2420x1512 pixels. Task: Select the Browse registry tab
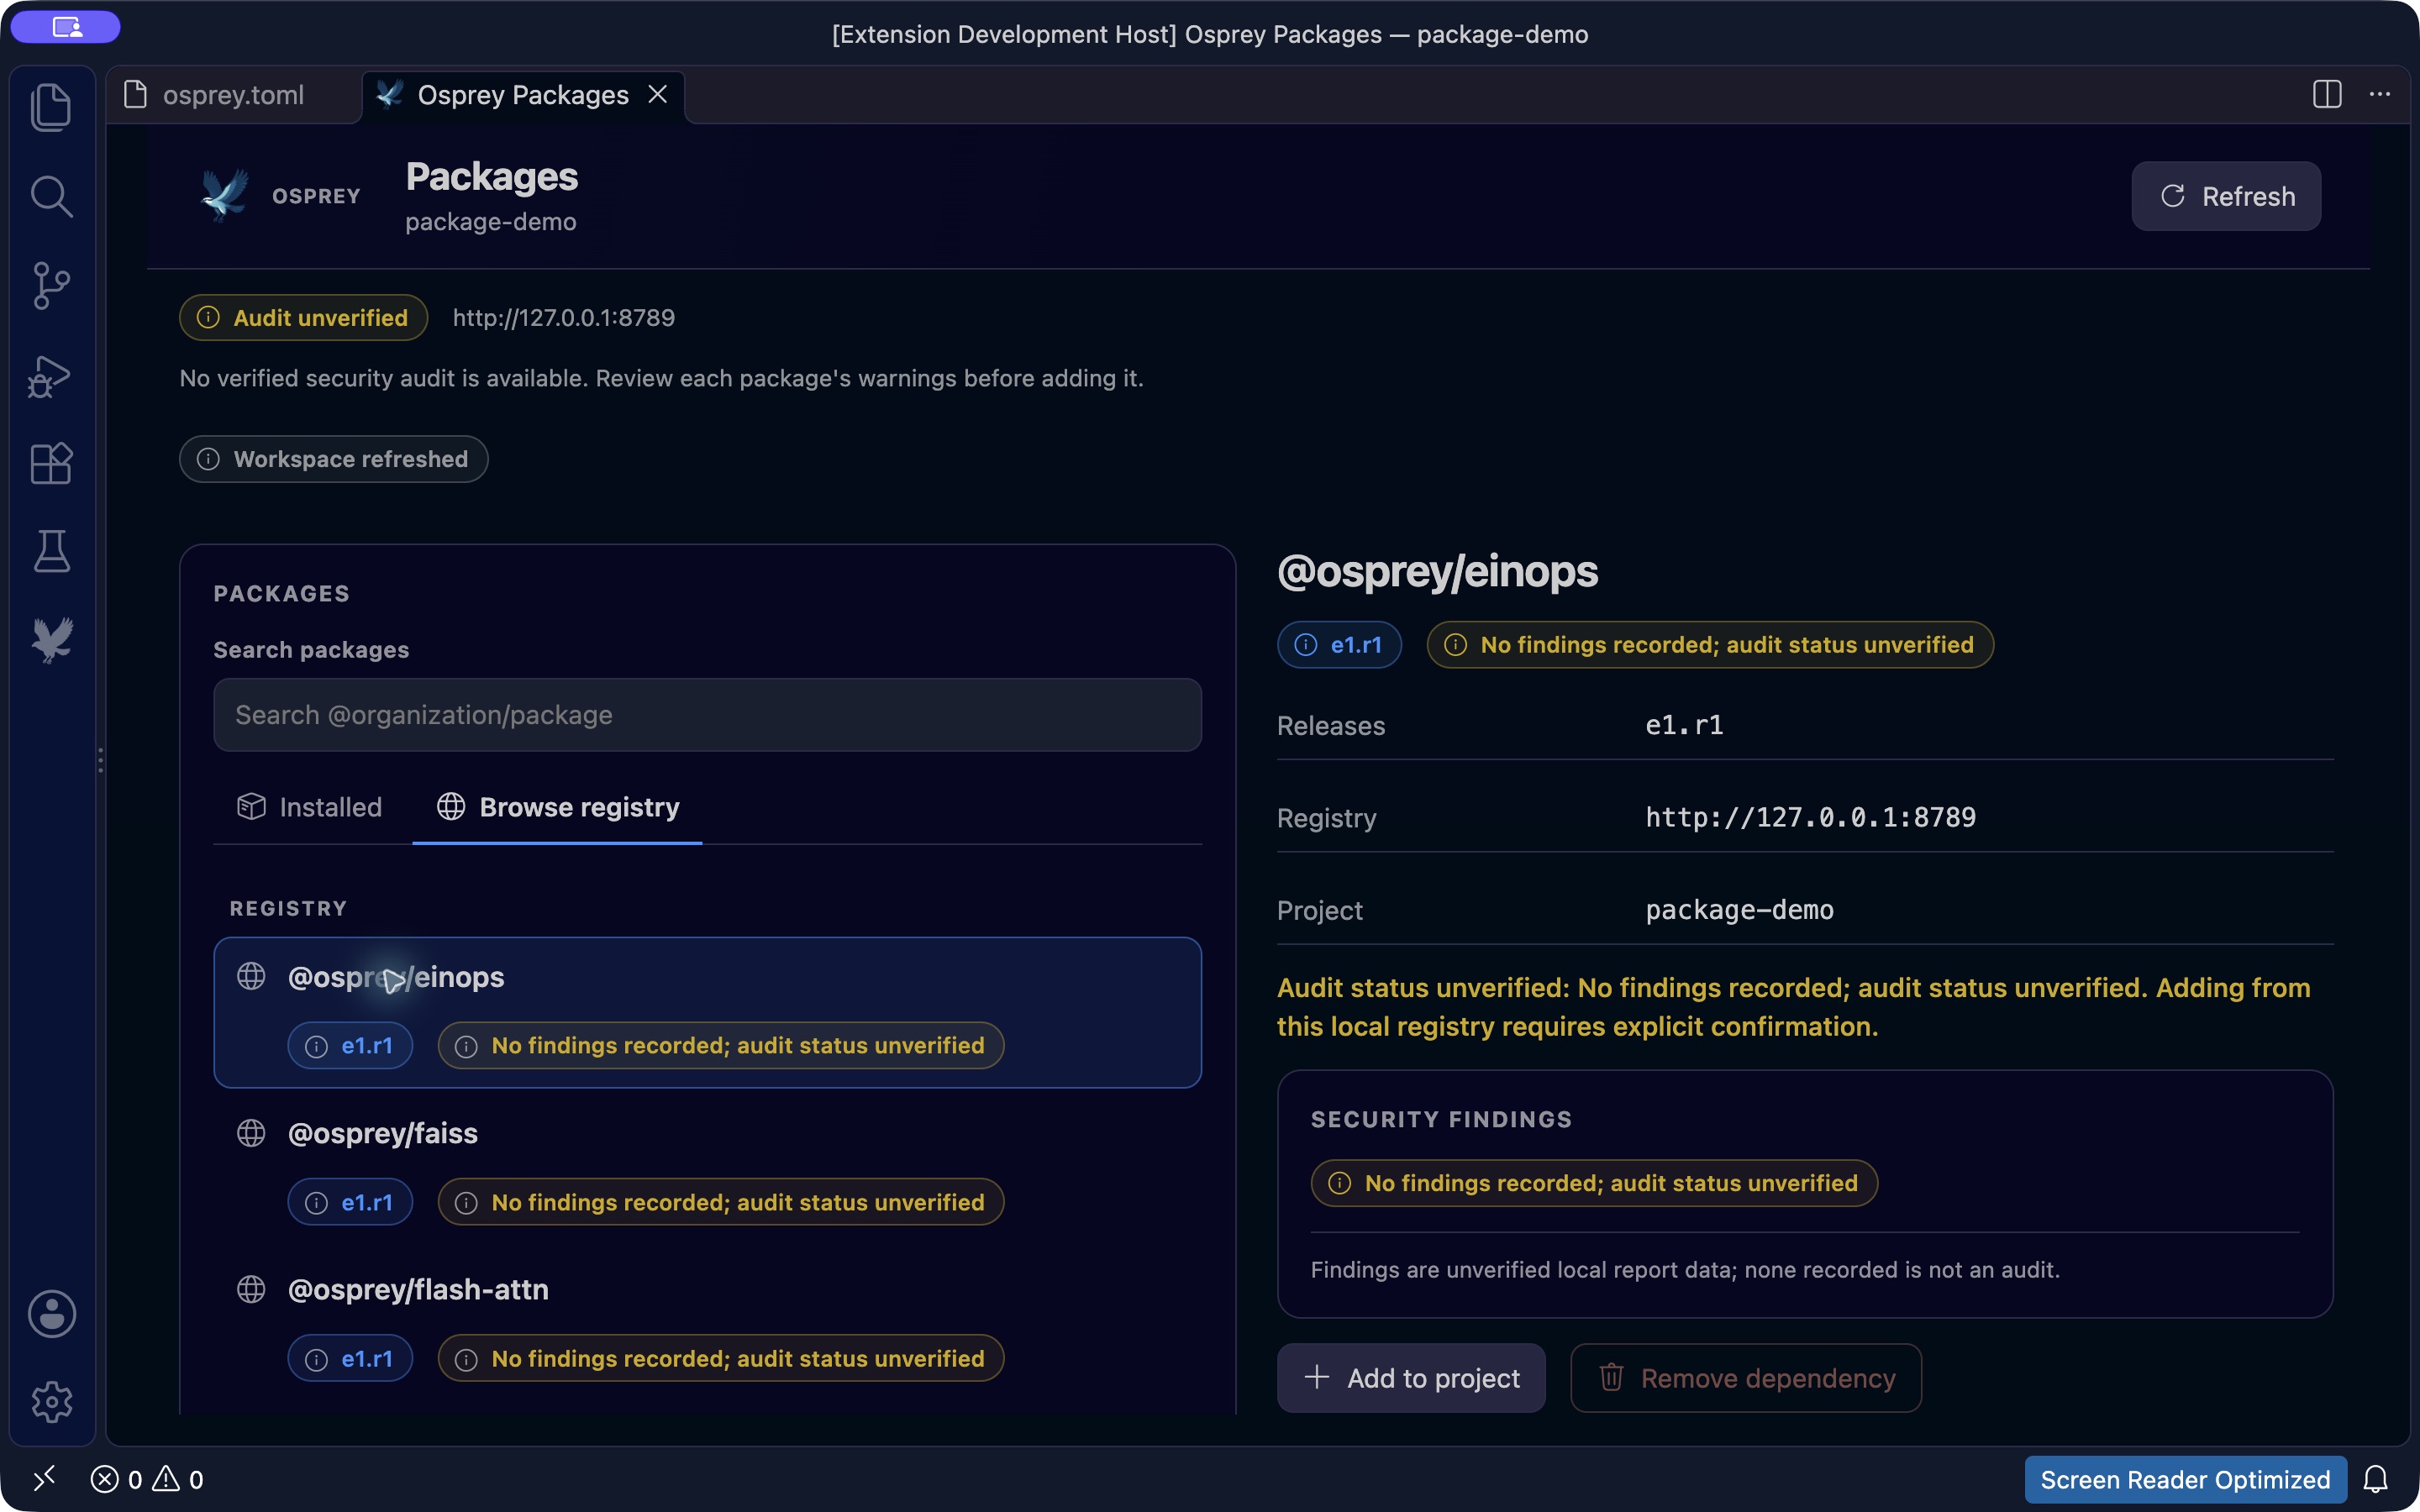(558, 806)
